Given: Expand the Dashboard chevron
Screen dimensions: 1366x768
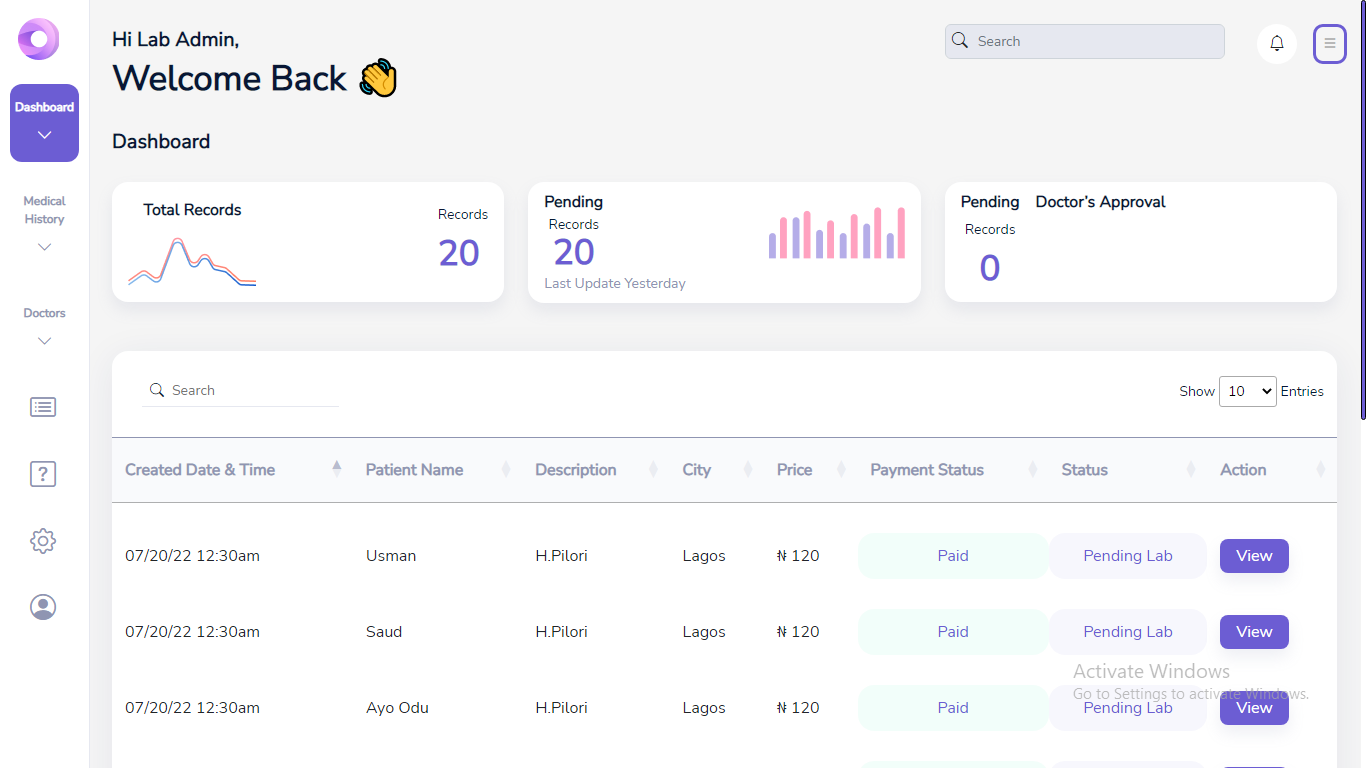Looking at the screenshot, I should (44, 135).
